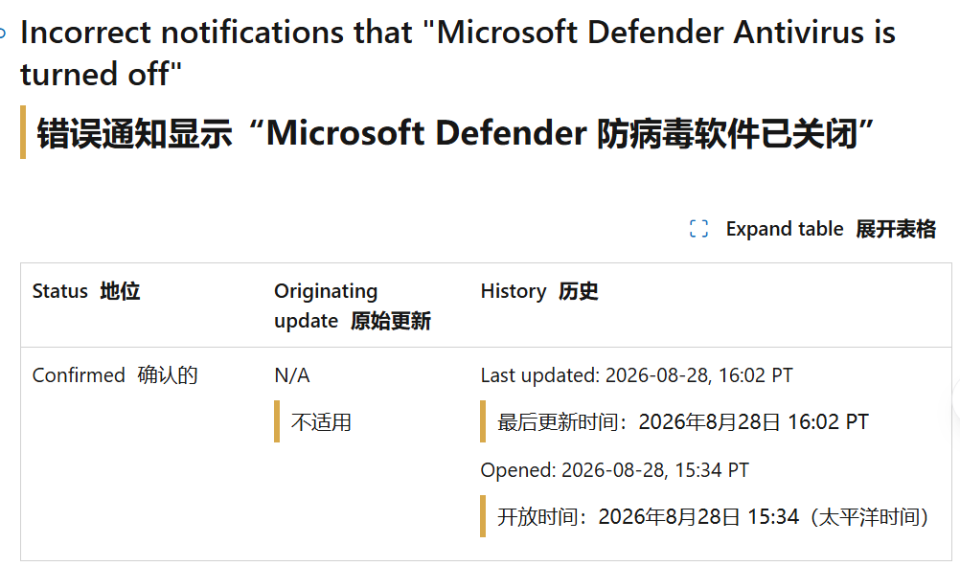Click the Status column header
The width and height of the screenshot is (960, 566).
(x=60, y=291)
